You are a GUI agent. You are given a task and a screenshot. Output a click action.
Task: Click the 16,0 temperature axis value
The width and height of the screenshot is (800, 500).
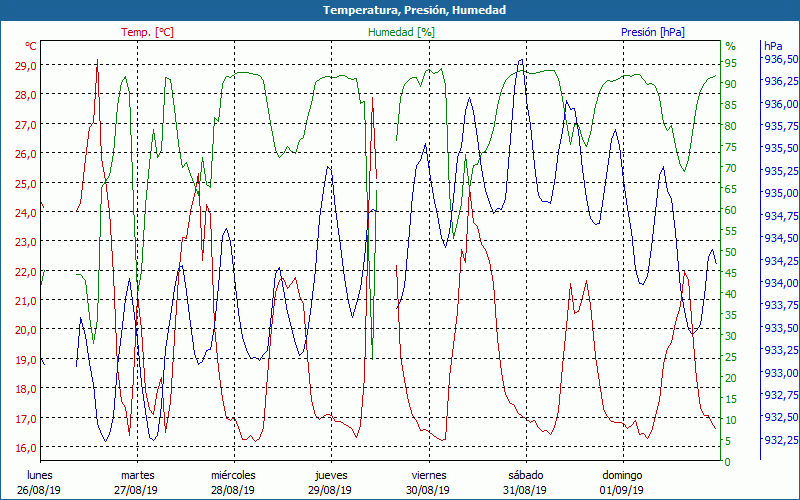point(26,447)
